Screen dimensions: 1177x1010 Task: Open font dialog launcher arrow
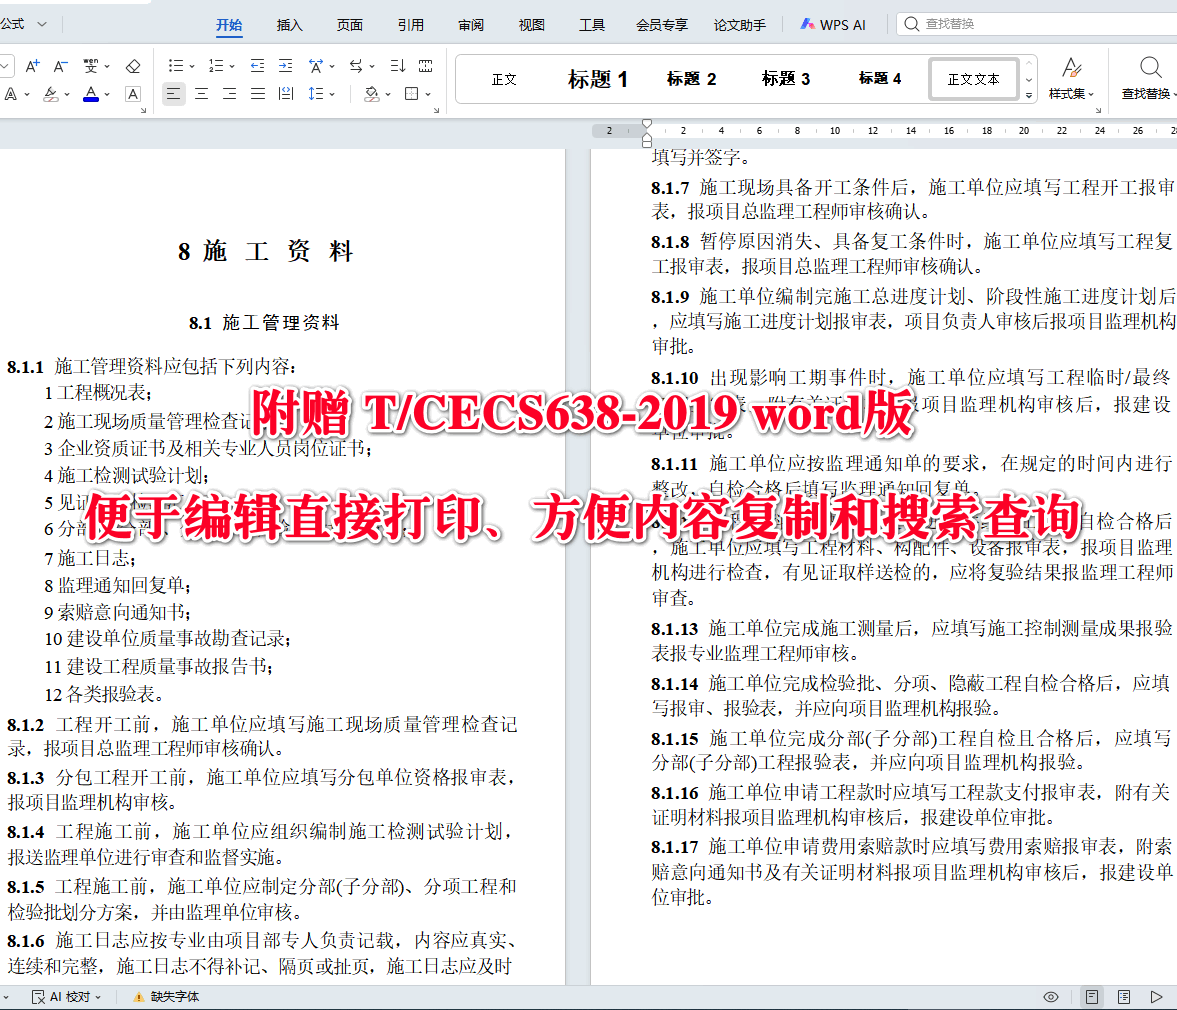point(143,110)
